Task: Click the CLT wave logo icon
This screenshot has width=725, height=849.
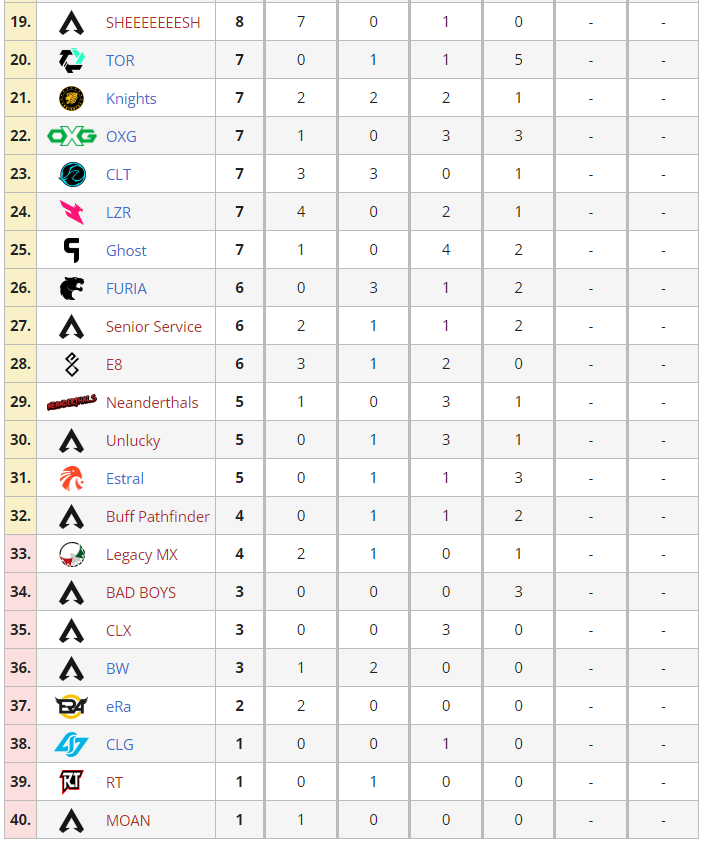Action: pyautogui.click(x=71, y=174)
